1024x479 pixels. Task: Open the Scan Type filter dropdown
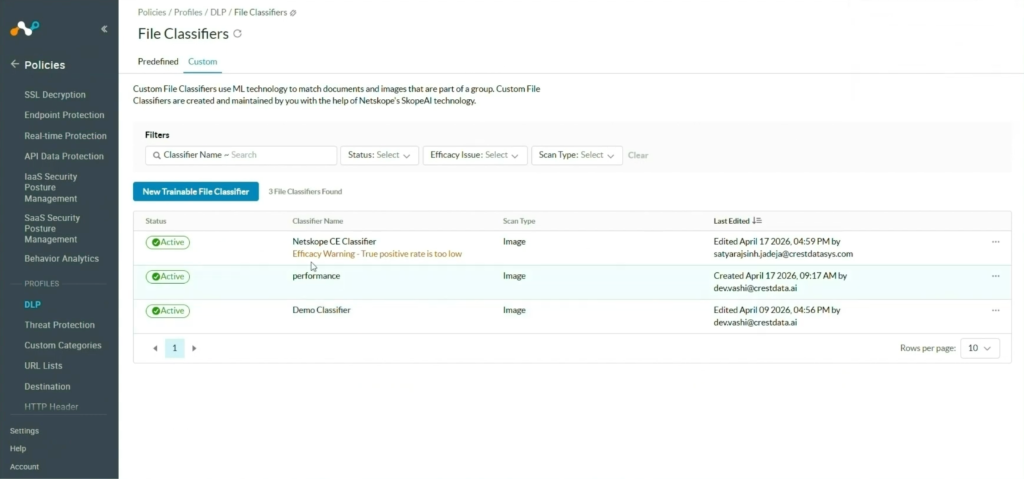(x=577, y=156)
